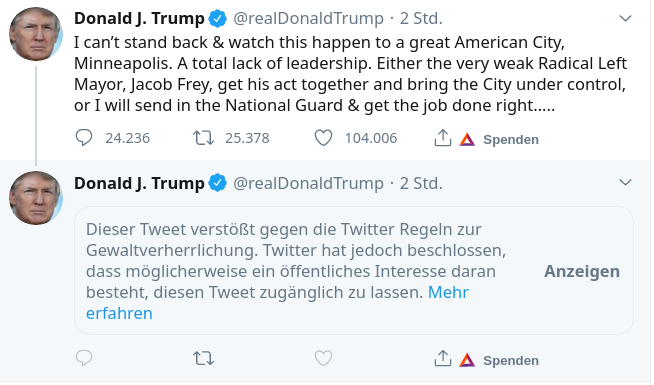
Task: Open profile picture of the second tweet
Action: 36,198
